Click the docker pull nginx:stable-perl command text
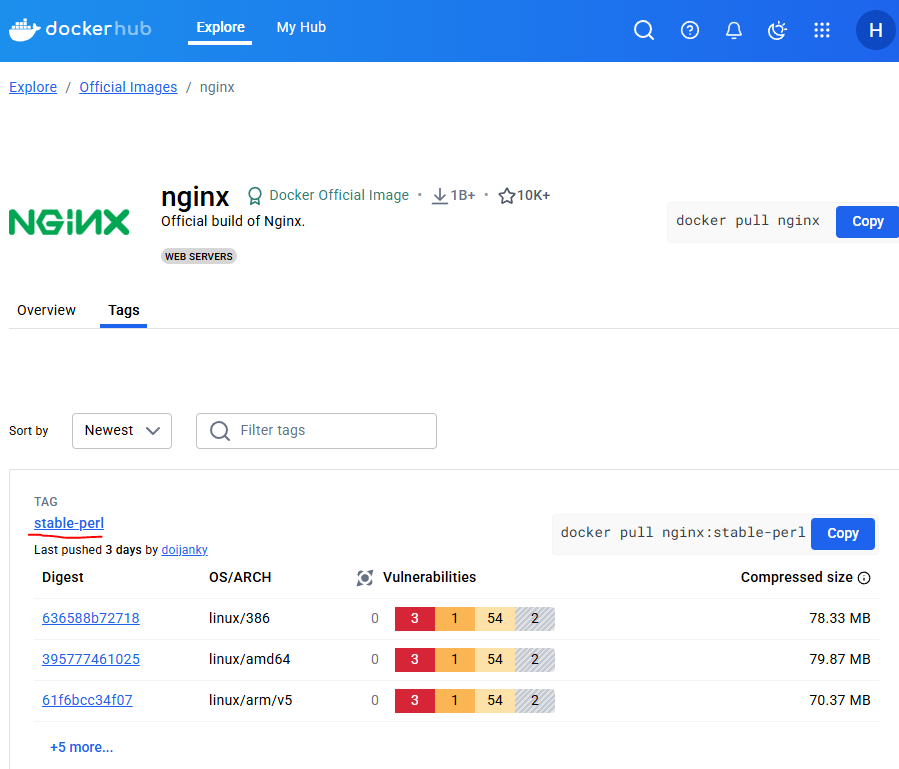The width and height of the screenshot is (899, 769). (x=682, y=533)
